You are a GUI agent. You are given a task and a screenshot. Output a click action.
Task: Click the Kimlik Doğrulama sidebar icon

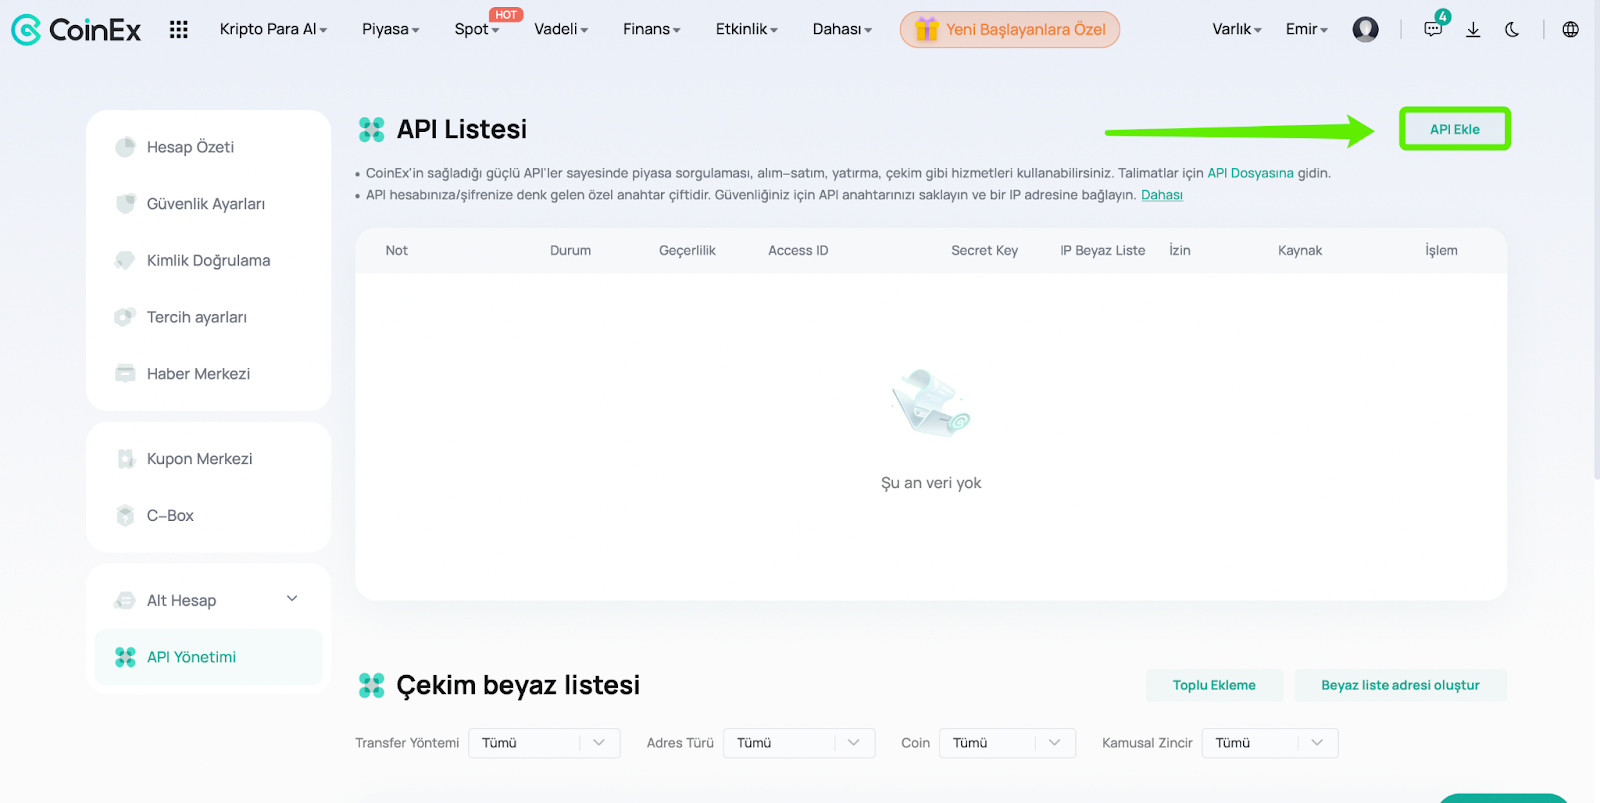[x=125, y=261]
